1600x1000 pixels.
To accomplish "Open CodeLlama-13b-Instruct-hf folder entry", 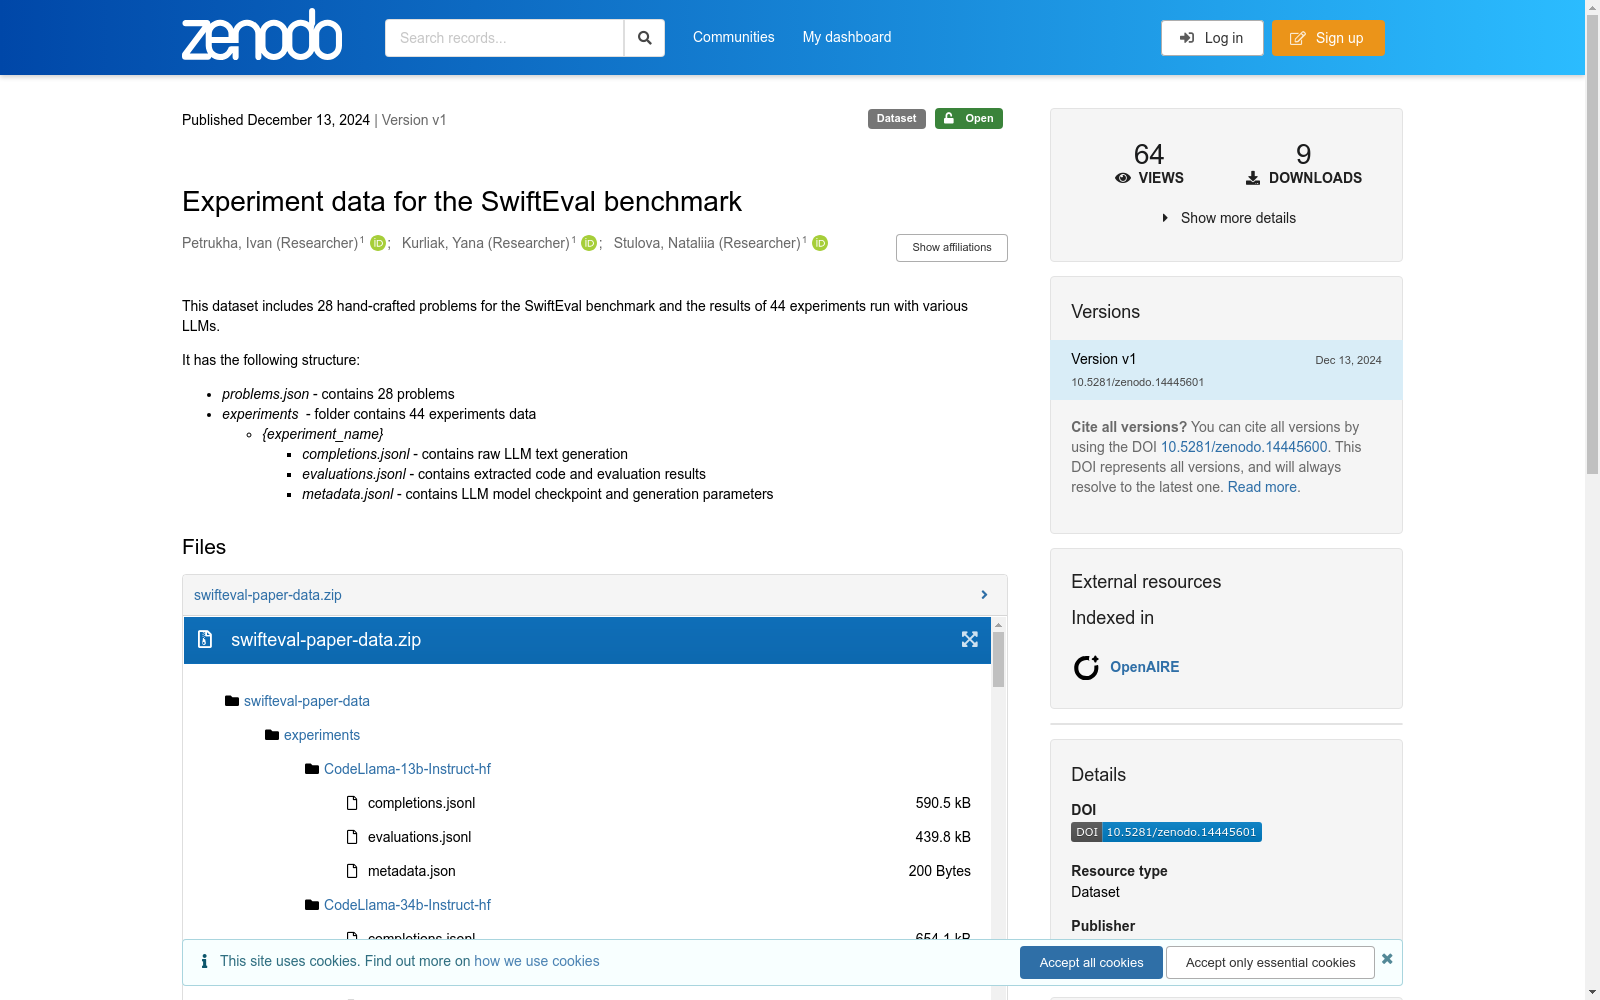I will [407, 769].
